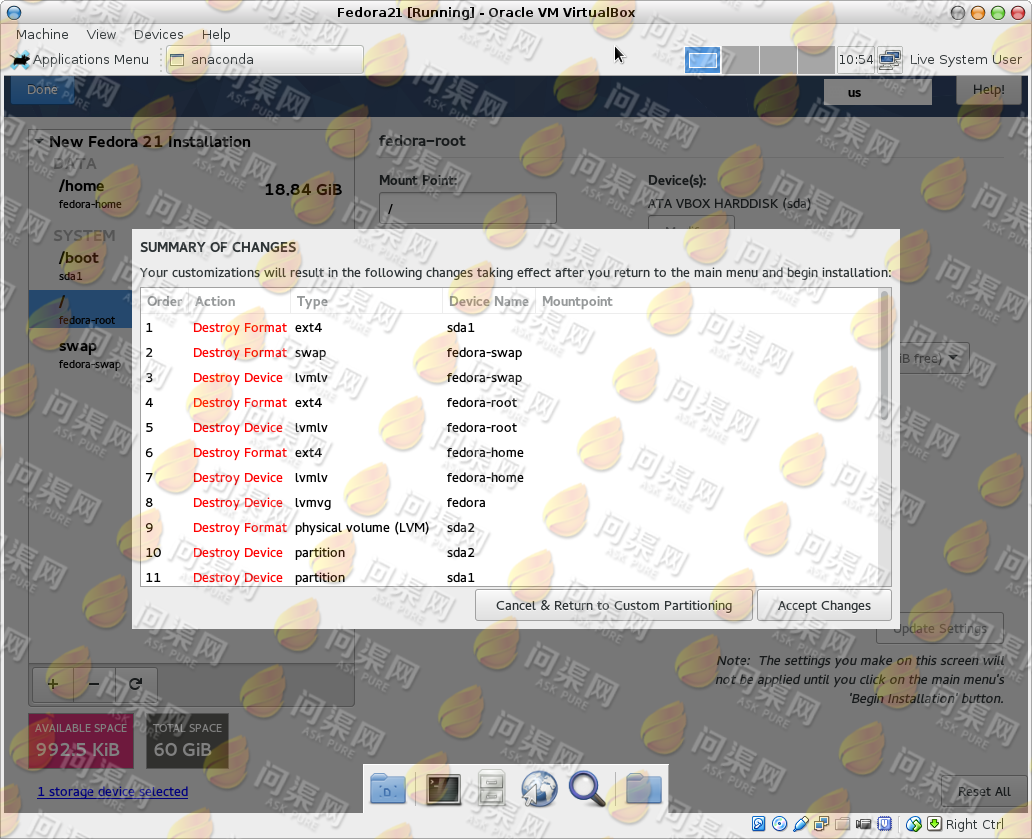Viewport: 1032px width, 839px height.
Task: Click the Reset All button
Action: point(983,792)
